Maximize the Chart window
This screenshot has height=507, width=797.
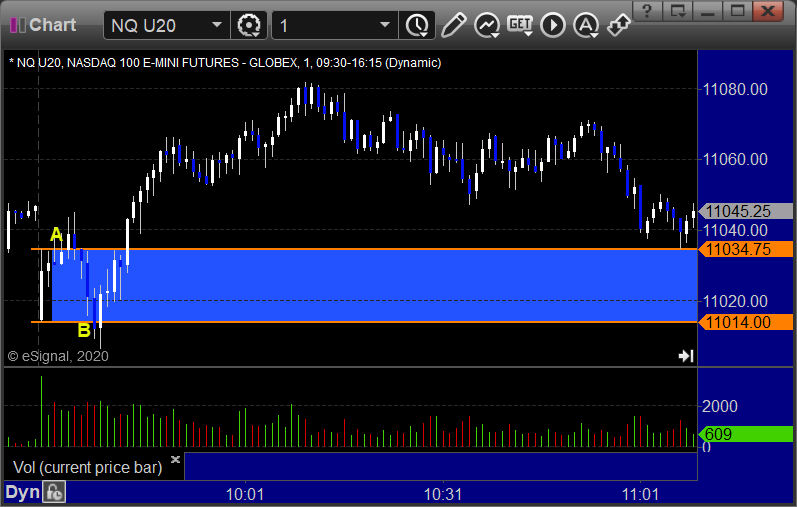[x=738, y=11]
